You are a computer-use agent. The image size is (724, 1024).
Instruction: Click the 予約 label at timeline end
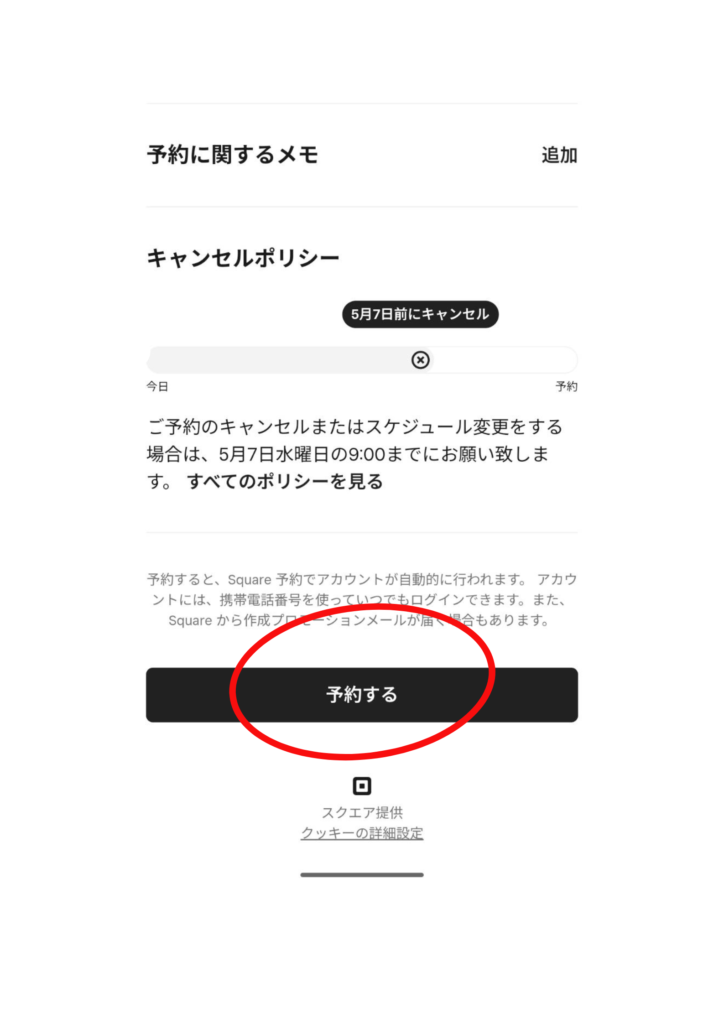567,387
